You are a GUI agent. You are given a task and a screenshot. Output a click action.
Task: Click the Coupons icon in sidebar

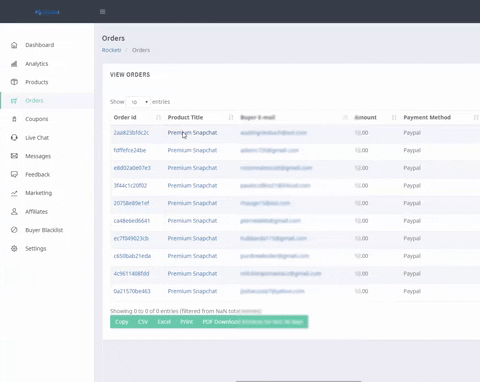(x=14, y=119)
